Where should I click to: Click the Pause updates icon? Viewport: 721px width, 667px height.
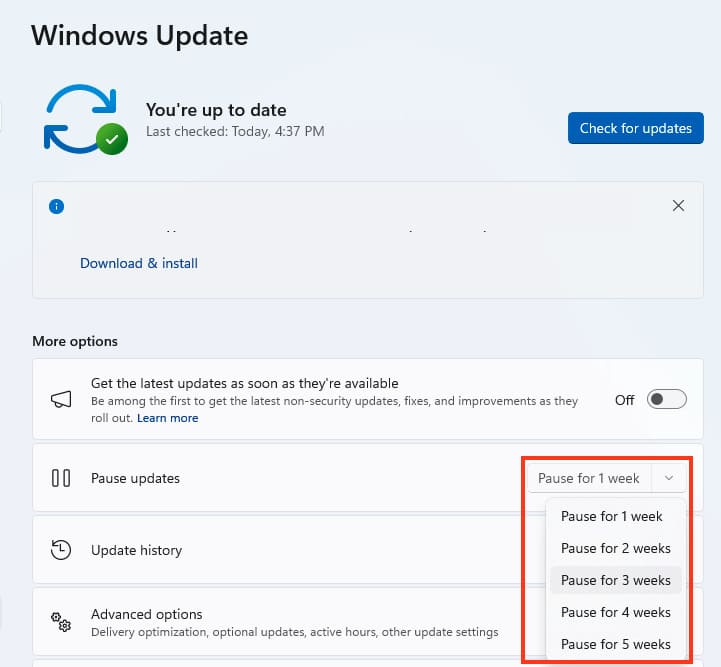pos(61,478)
